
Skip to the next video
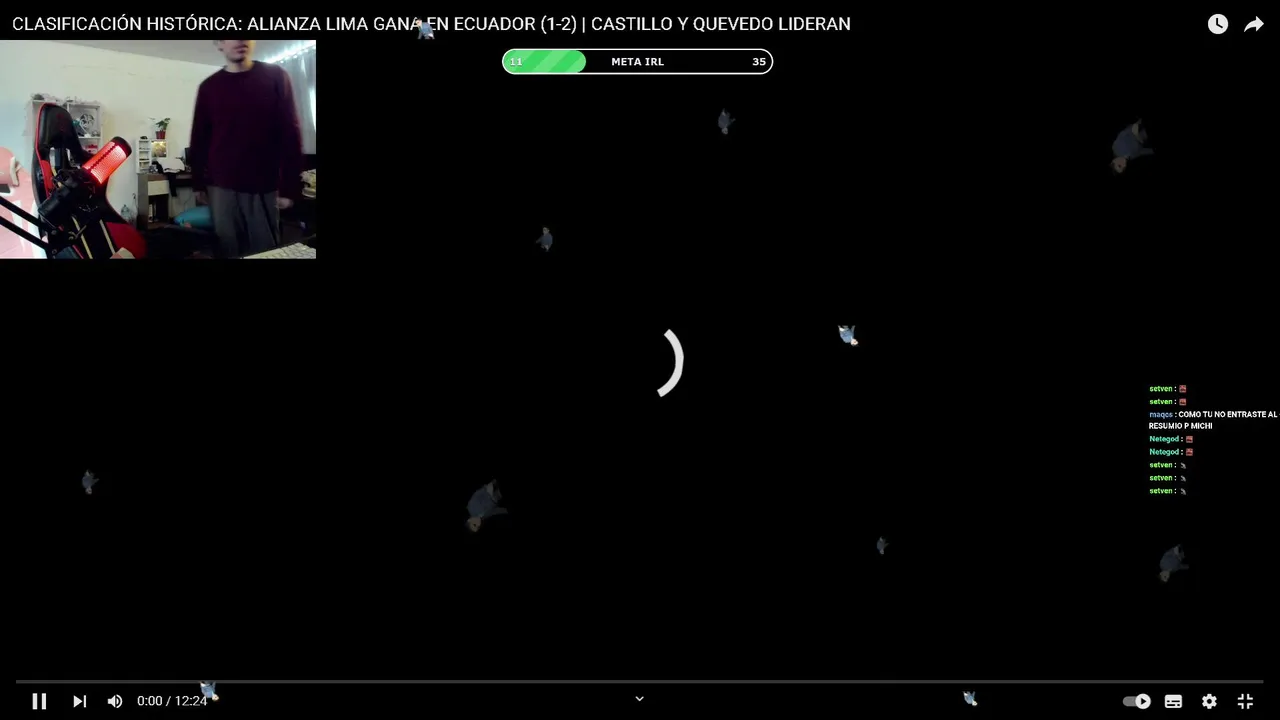pos(80,701)
